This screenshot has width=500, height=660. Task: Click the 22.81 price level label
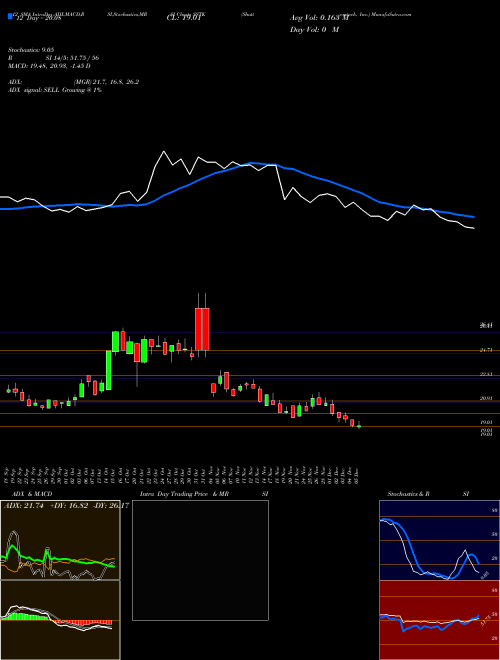tap(486, 375)
